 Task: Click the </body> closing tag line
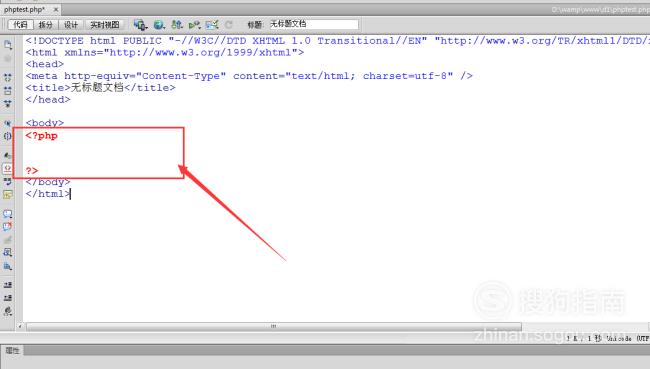48,182
